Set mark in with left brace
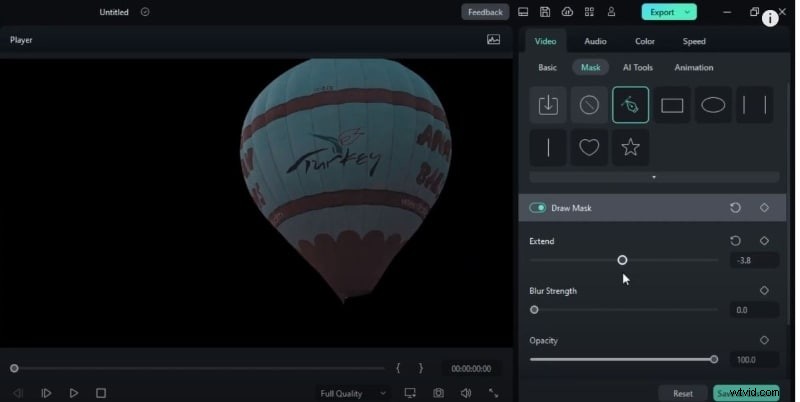The image size is (800, 402). (398, 368)
